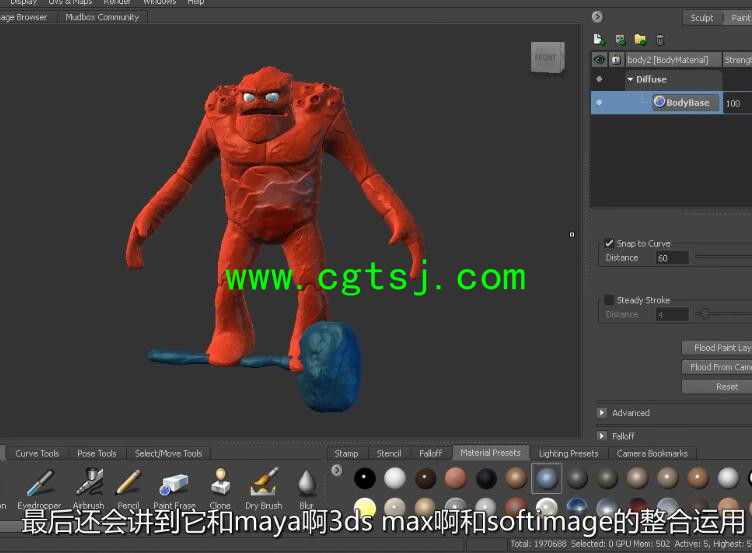The height and width of the screenshot is (553, 752).
Task: Expand the Advanced section
Action: click(602, 412)
